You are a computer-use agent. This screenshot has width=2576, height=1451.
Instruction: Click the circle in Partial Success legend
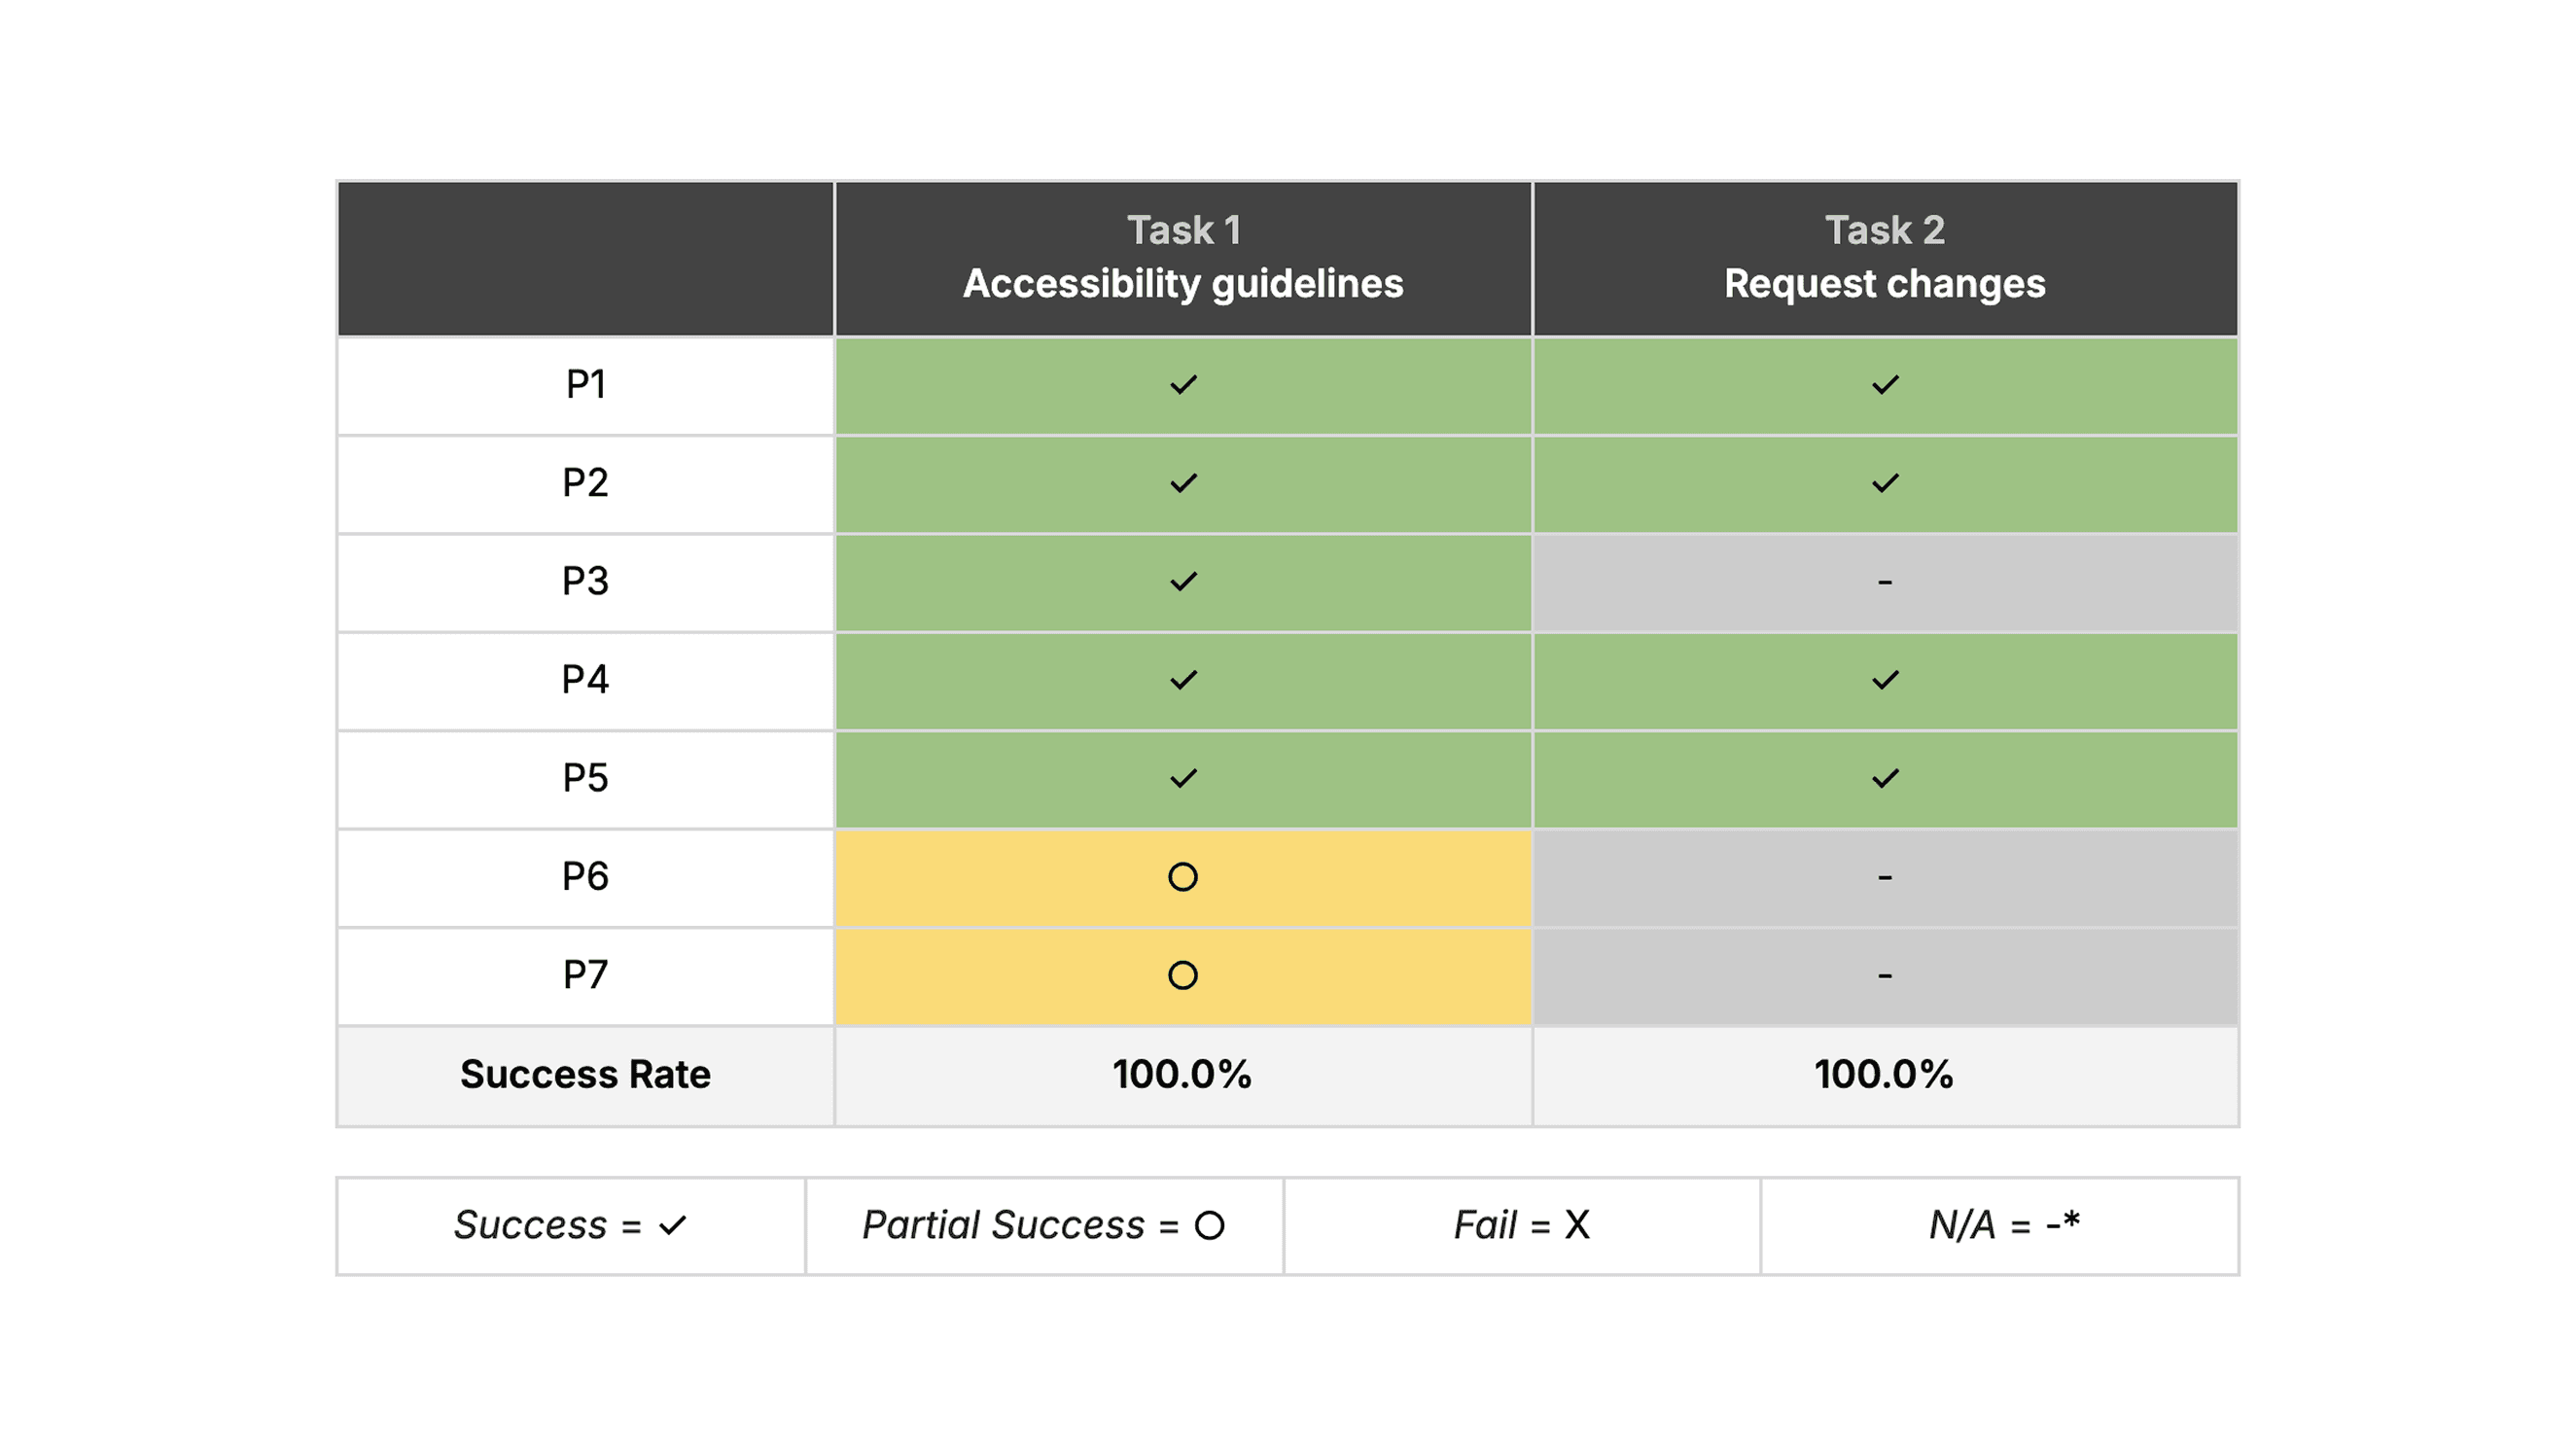point(1210,1225)
